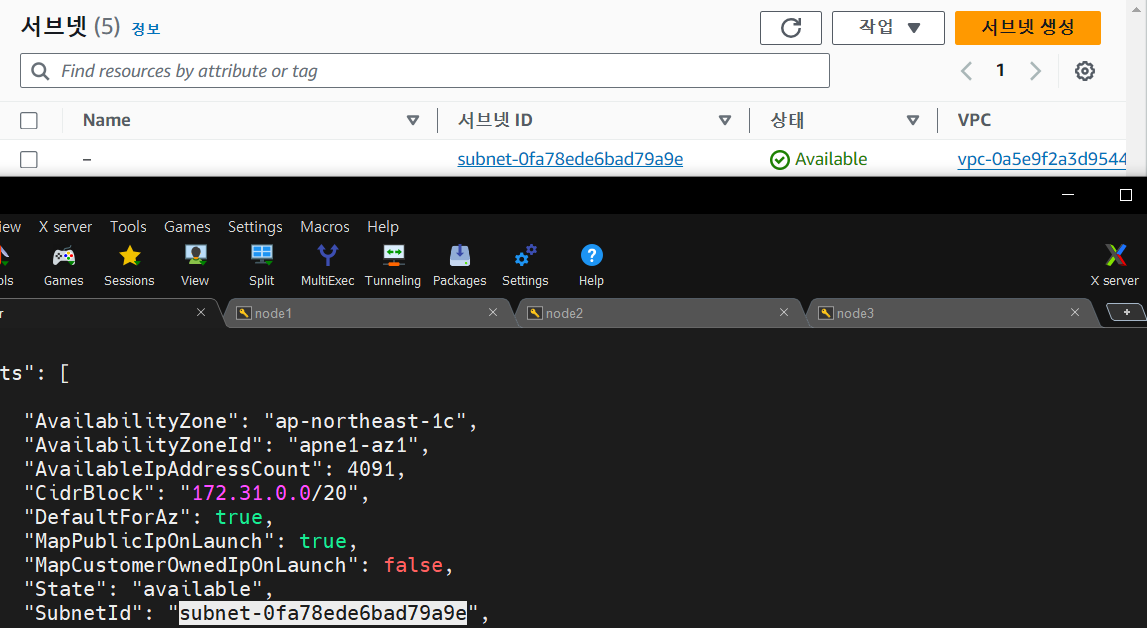Click the highlighted SubnetId value in terminal
Screen dimensions: 1147x628
click(323, 613)
